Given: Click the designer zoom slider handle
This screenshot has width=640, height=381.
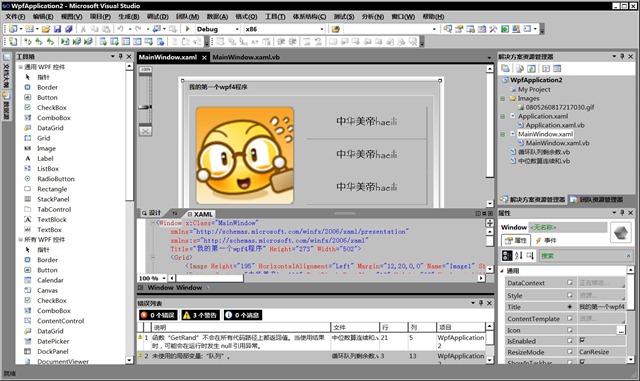Looking at the screenshot, I should 145,107.
